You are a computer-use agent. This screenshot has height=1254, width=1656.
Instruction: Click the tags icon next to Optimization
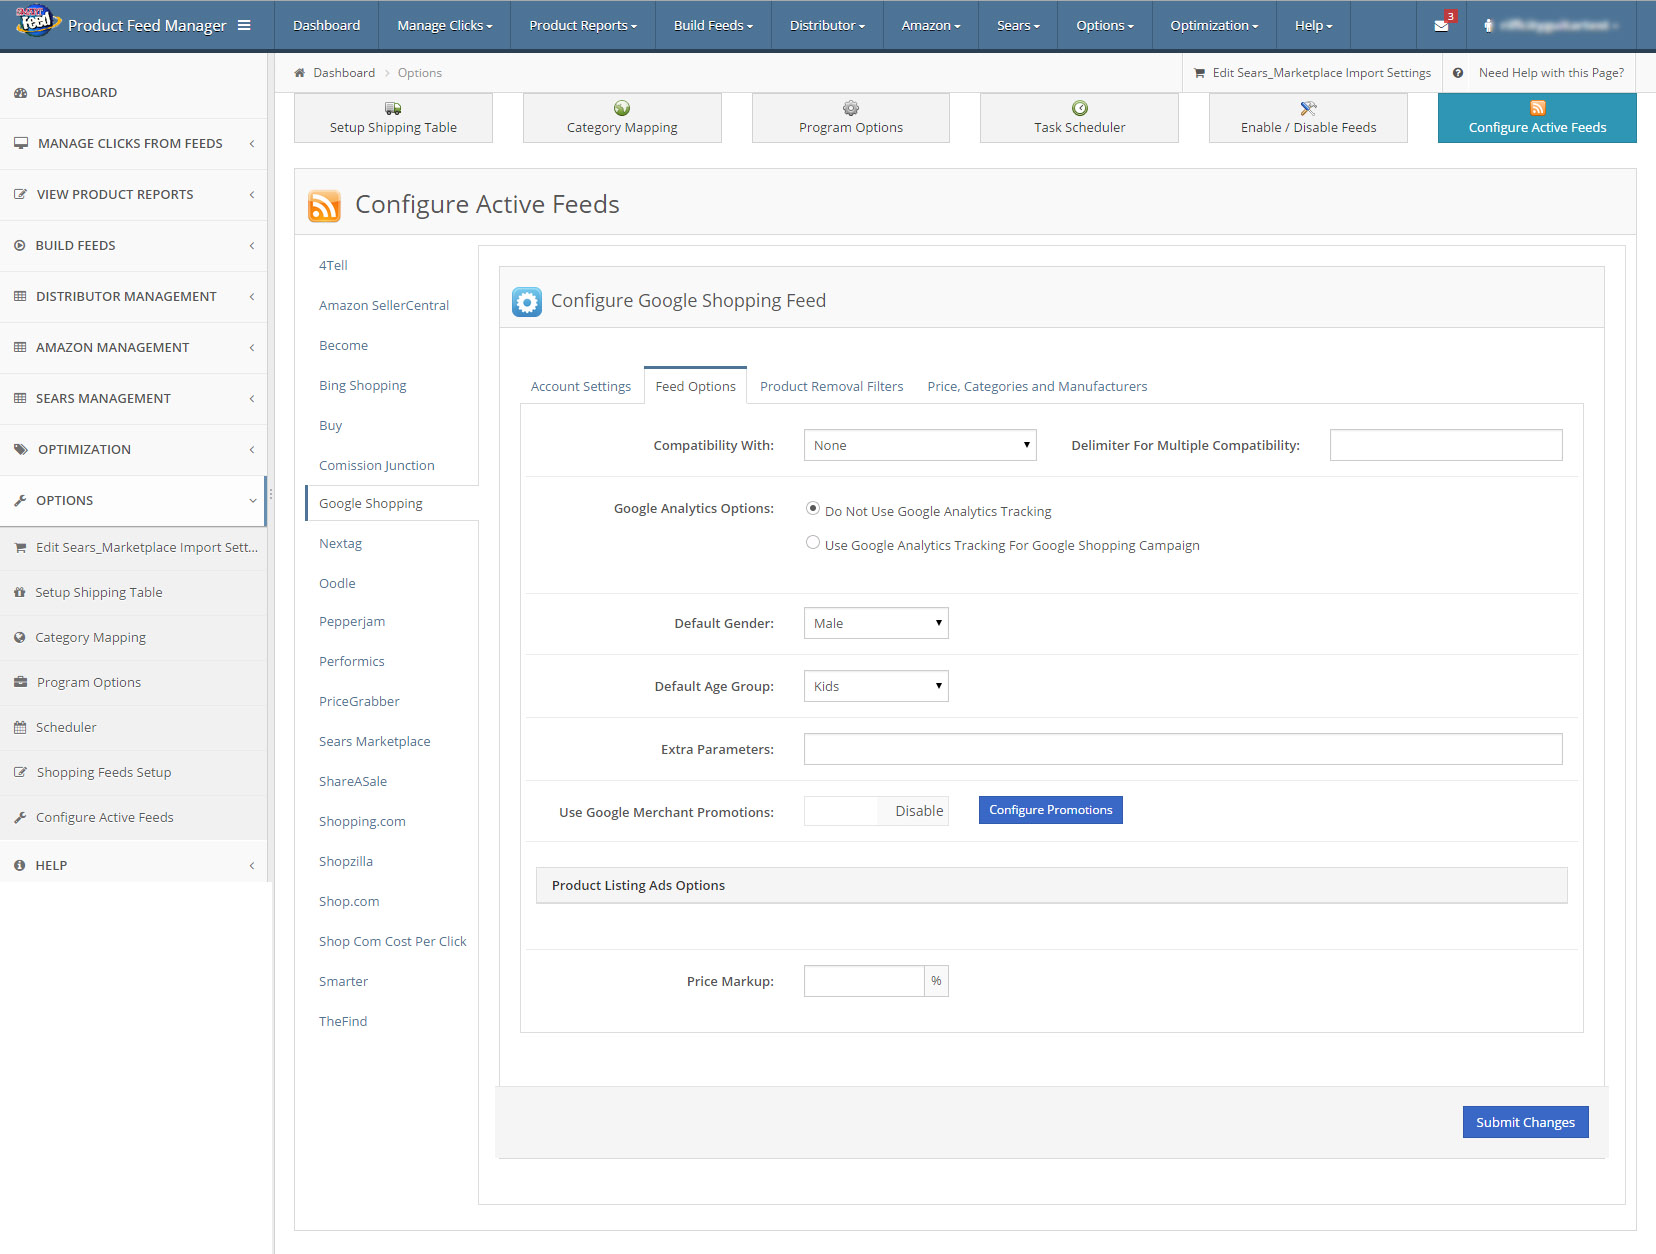tap(21, 450)
